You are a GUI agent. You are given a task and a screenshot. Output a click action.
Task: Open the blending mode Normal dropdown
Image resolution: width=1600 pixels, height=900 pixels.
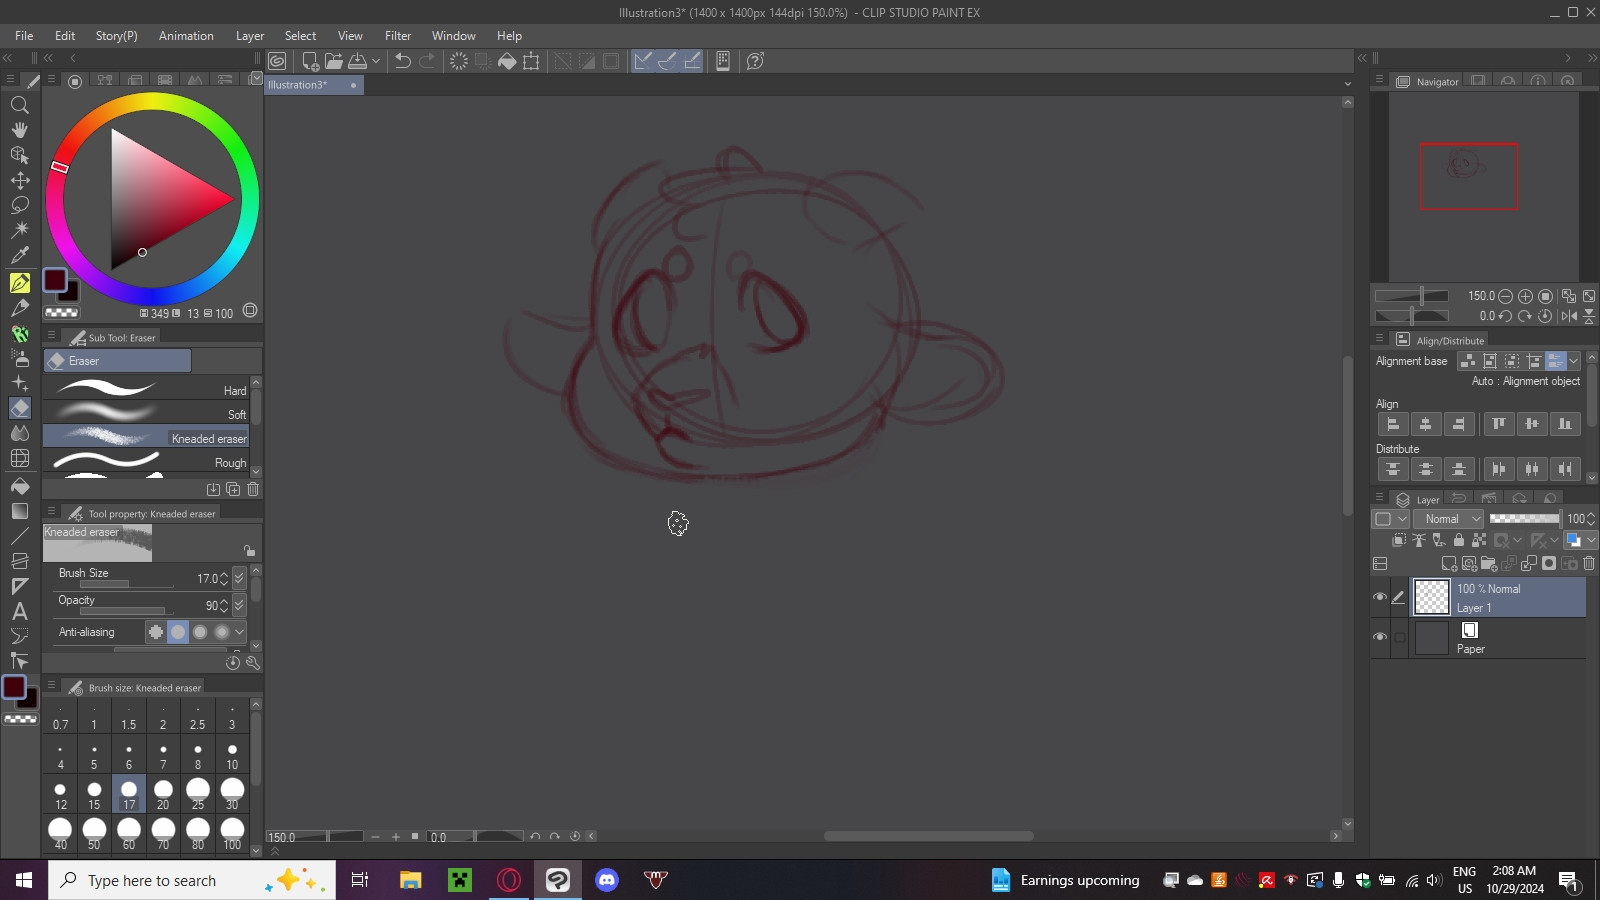point(1448,519)
